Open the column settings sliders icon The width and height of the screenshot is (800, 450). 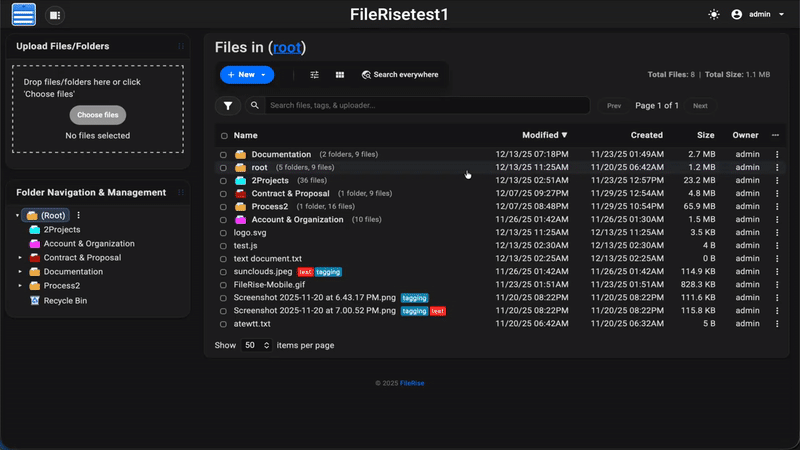coord(314,74)
